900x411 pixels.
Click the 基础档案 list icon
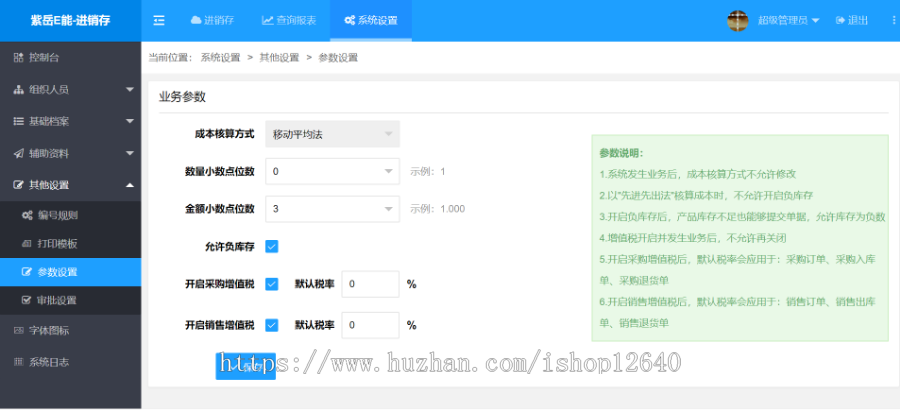pyautogui.click(x=18, y=122)
